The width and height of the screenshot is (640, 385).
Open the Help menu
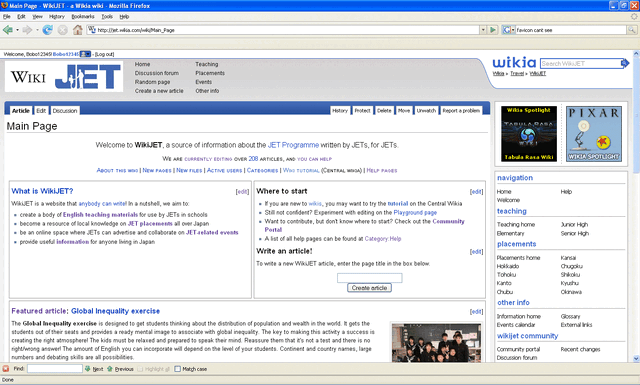tap(124, 17)
